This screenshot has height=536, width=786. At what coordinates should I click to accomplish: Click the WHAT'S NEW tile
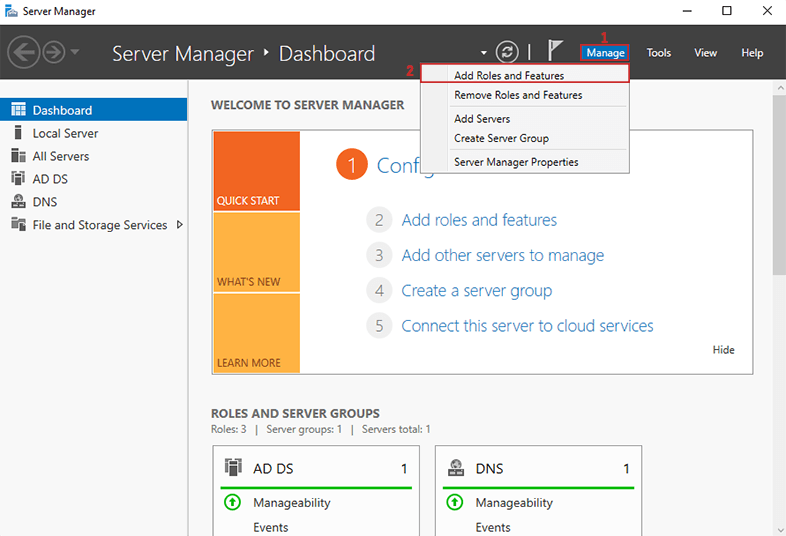(x=257, y=252)
